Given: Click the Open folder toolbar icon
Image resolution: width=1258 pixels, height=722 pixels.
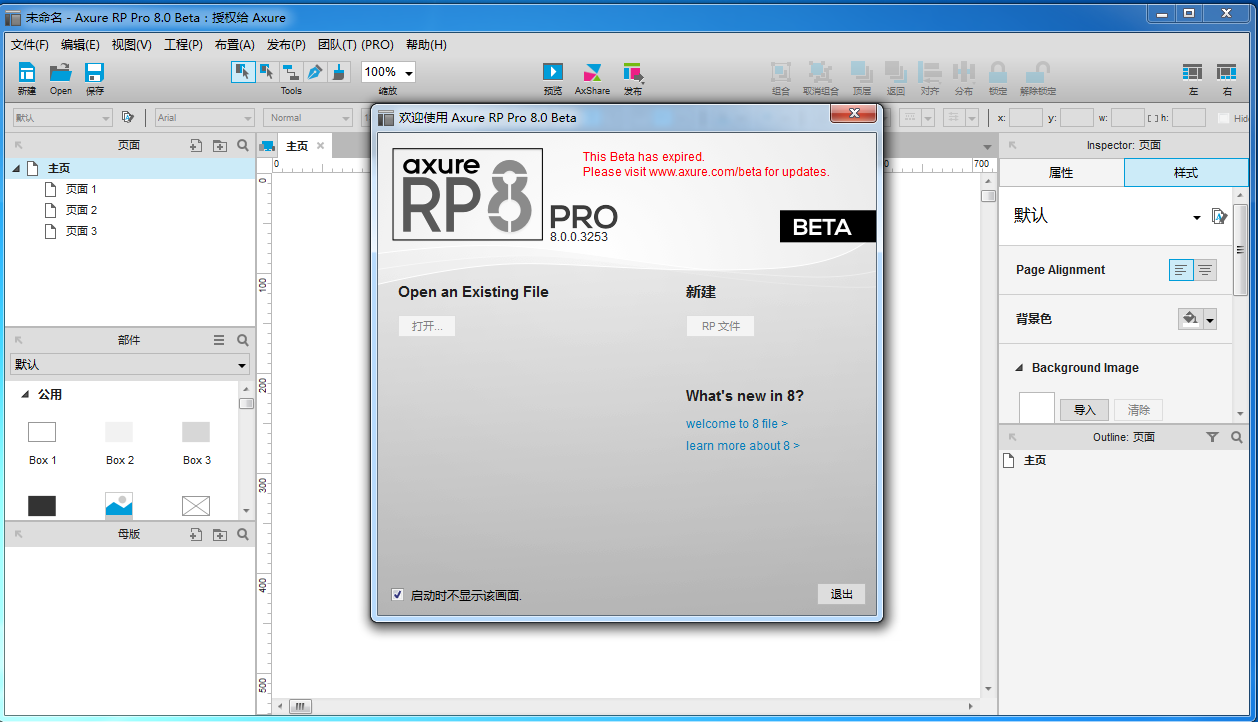Looking at the screenshot, I should 61,72.
